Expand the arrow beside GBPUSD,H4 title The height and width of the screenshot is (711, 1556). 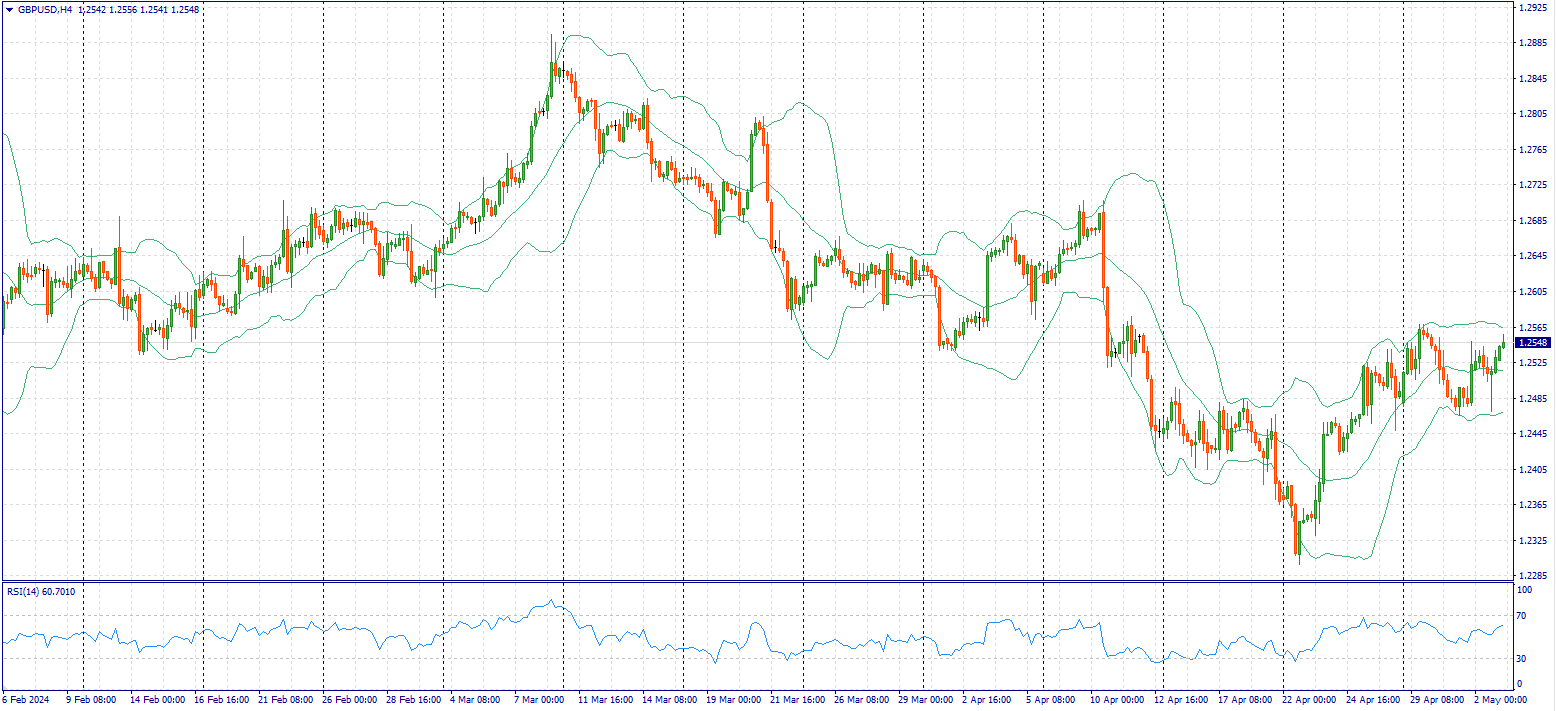[x=8, y=9]
